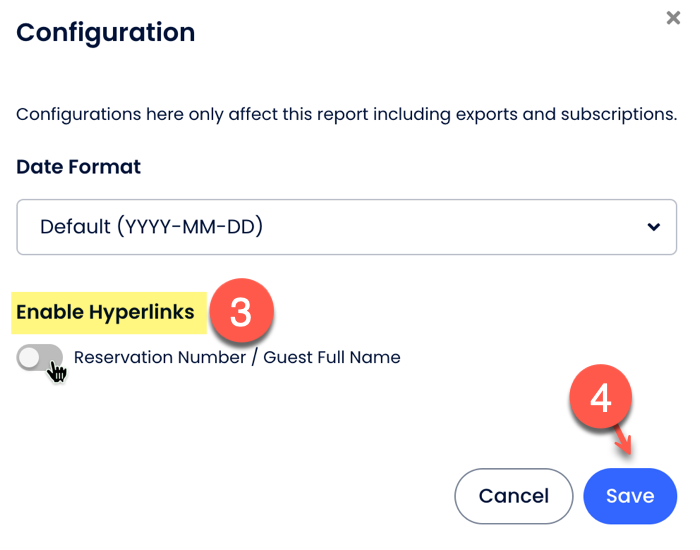
Task: Select the Default (YYYY-MM-DD) text in the combo box
Action: pyautogui.click(x=151, y=227)
